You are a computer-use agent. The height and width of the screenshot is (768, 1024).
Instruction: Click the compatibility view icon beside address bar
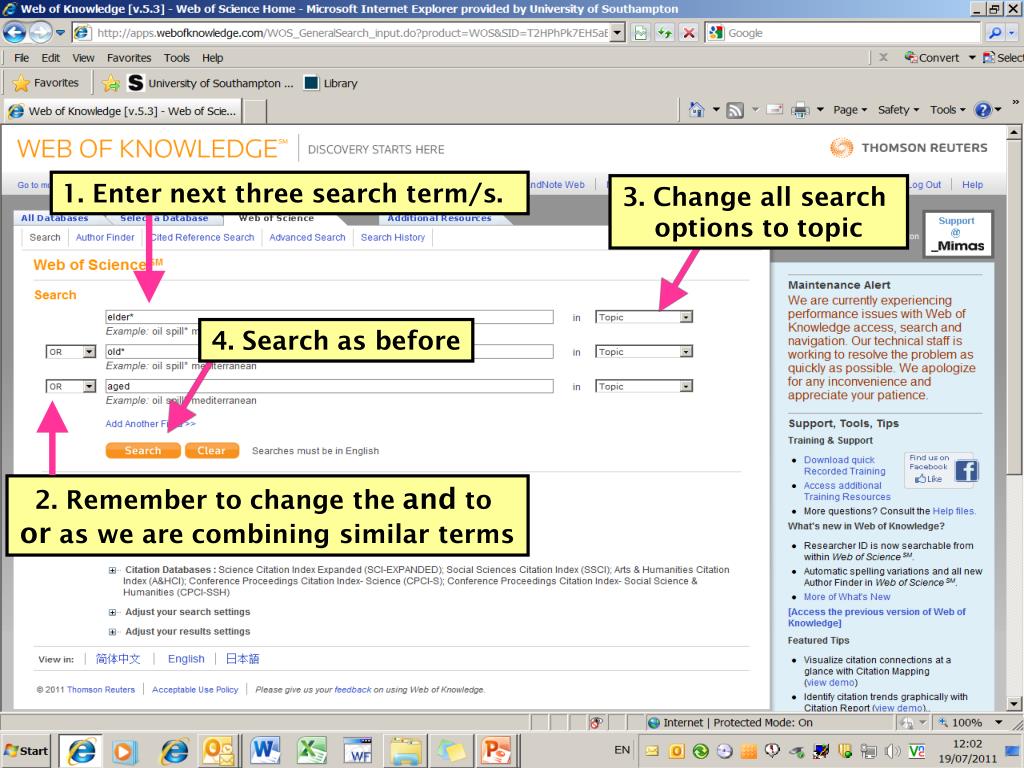click(x=641, y=33)
